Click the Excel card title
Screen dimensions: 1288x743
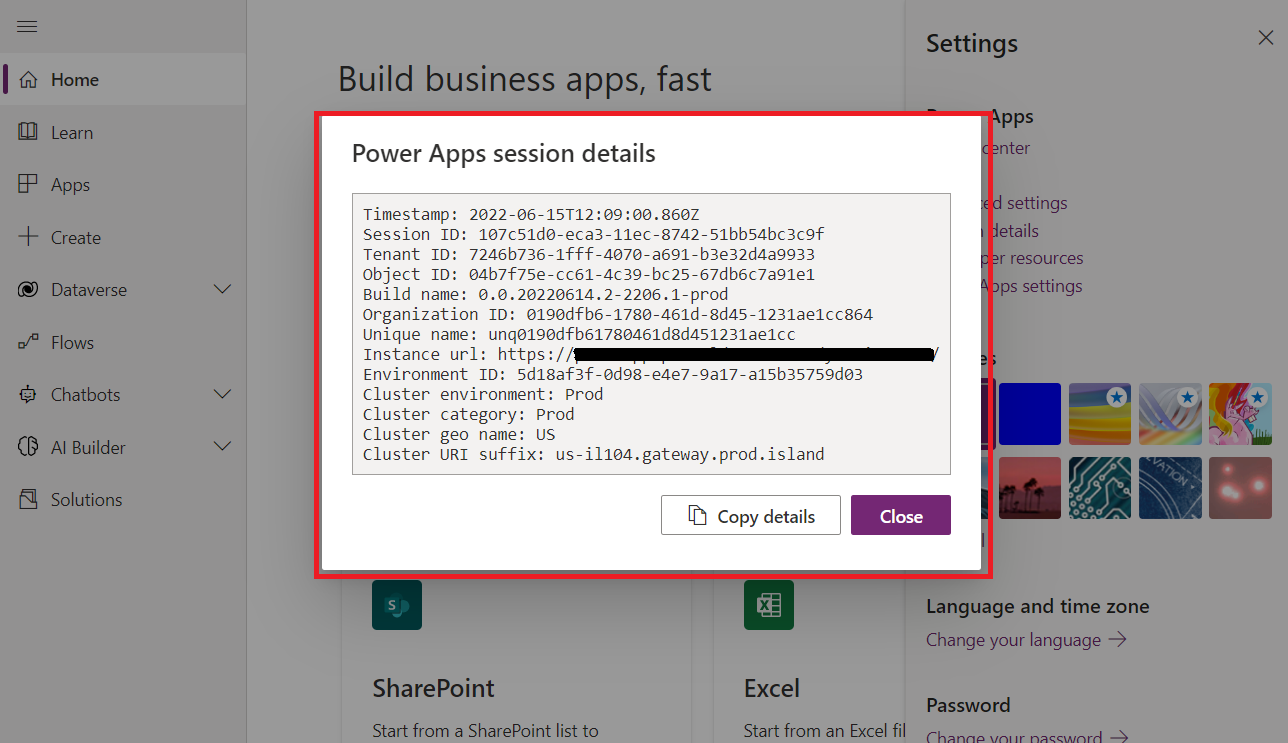772,689
